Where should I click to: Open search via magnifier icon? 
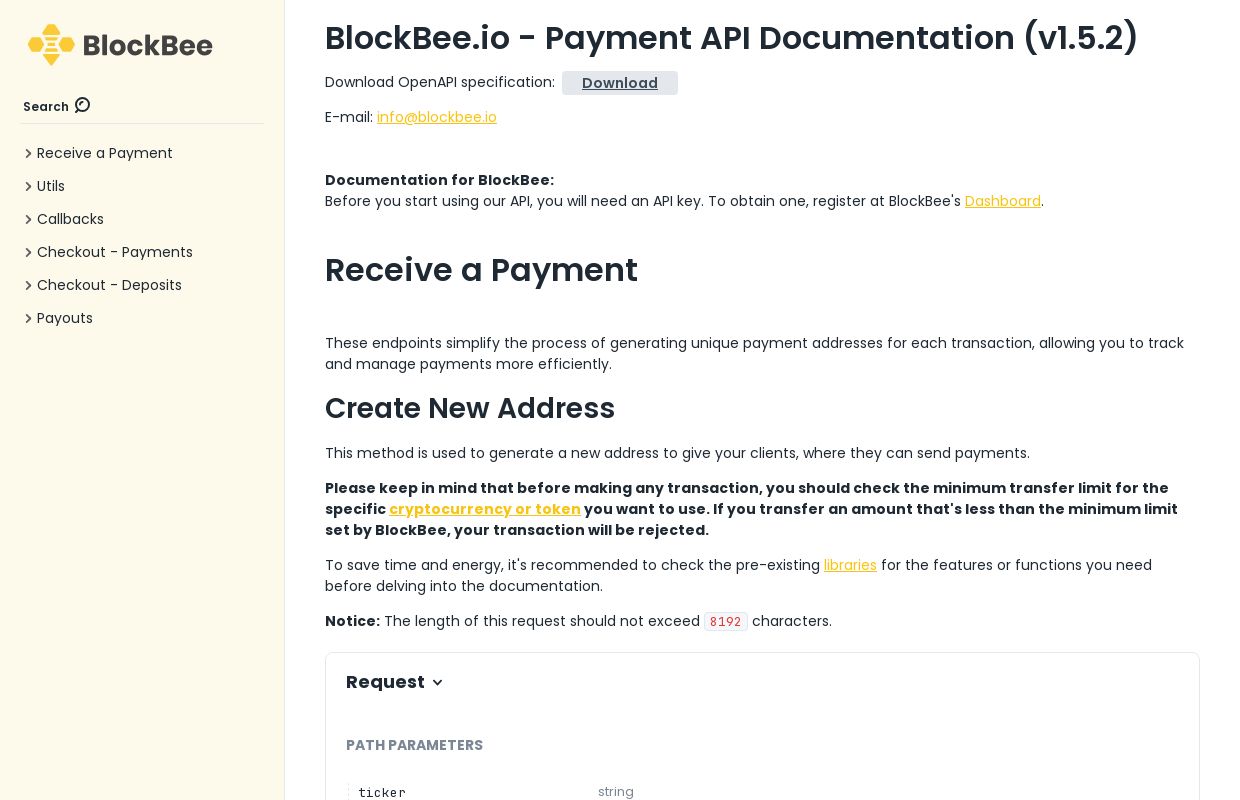coord(83,105)
